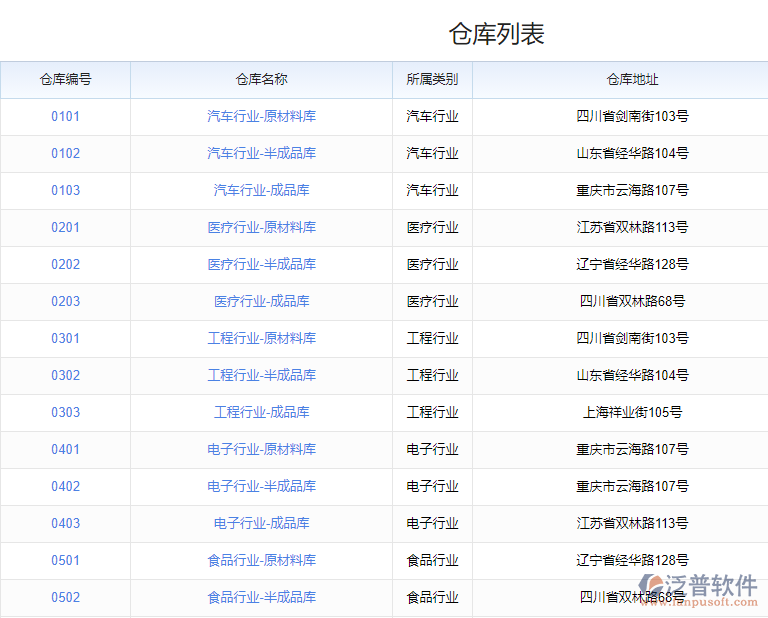Click address 重庆市云海路107号 in row 0401
The height and width of the screenshot is (618, 768).
(632, 449)
